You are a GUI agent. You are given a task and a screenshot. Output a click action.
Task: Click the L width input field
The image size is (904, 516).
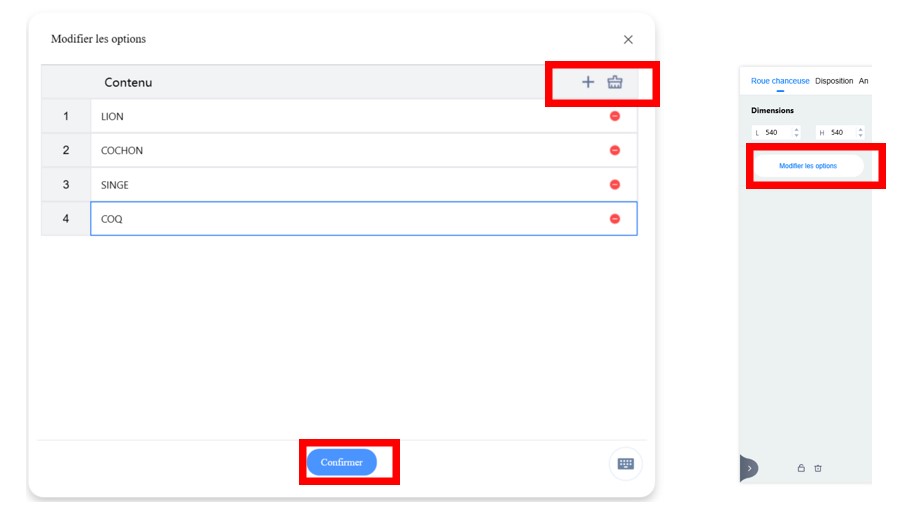click(775, 133)
